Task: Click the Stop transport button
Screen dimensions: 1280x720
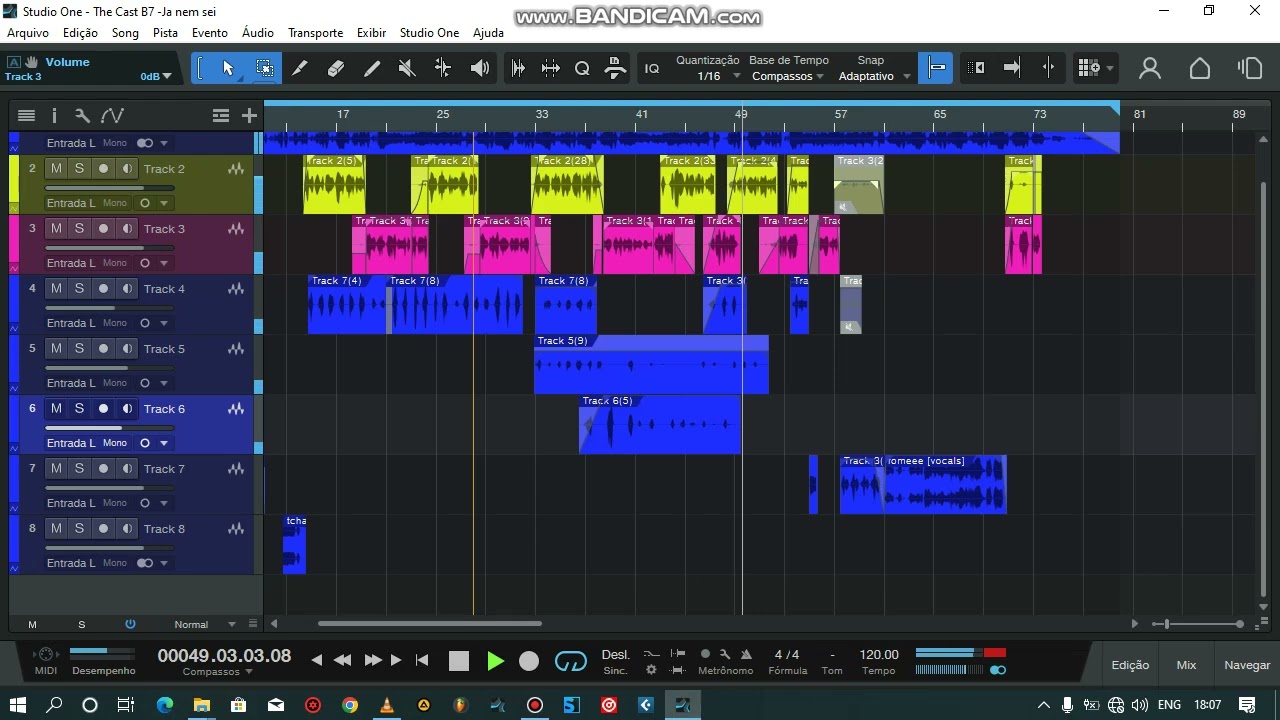Action: tap(459, 661)
